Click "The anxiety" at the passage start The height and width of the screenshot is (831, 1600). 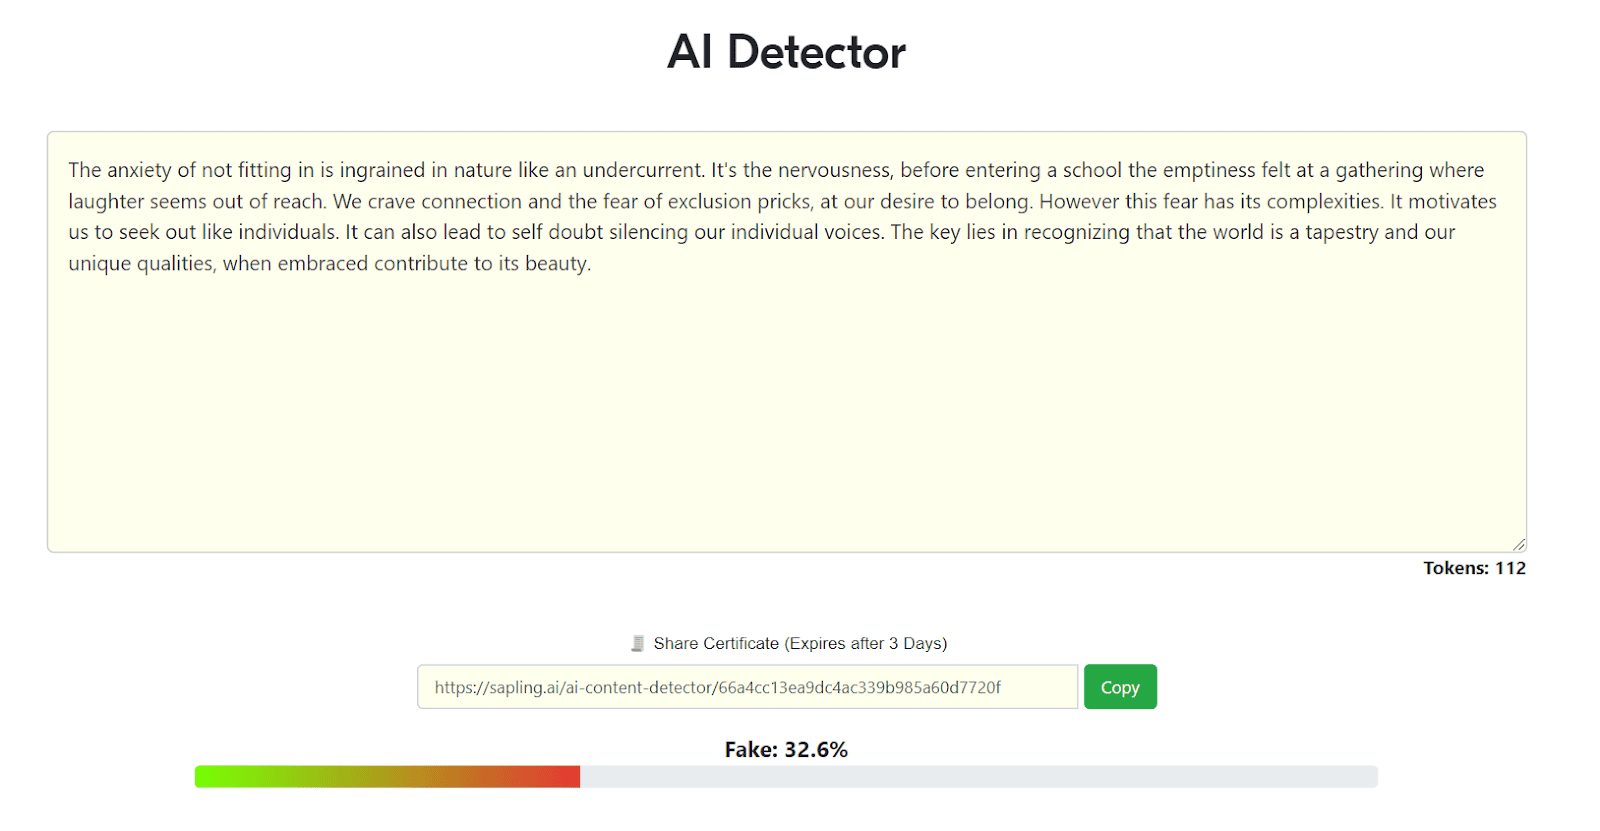tap(120, 170)
